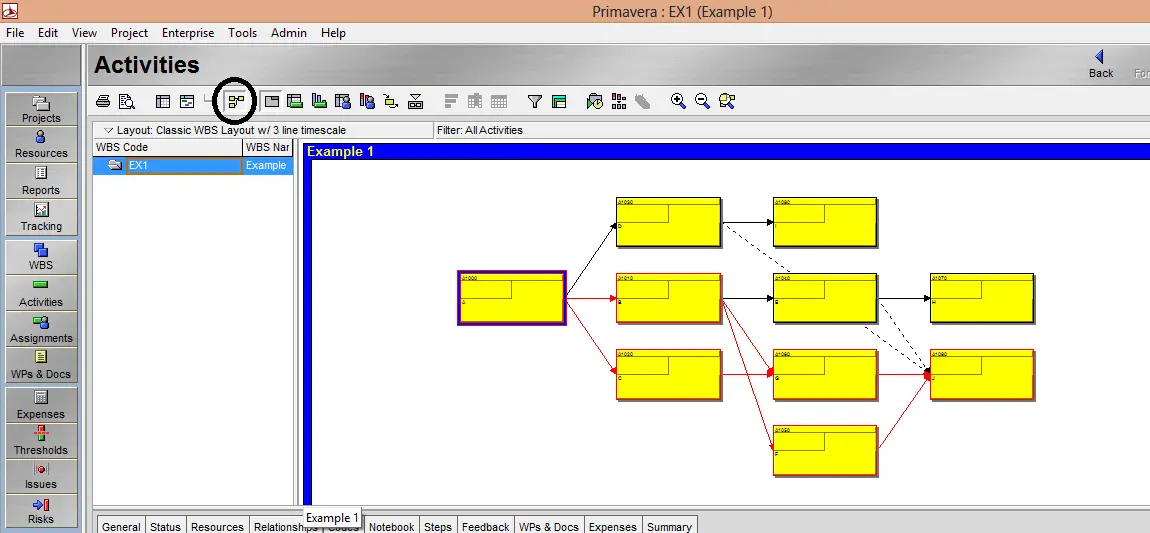Select activity box H in the network
This screenshot has width=1150, height=533.
(x=983, y=298)
